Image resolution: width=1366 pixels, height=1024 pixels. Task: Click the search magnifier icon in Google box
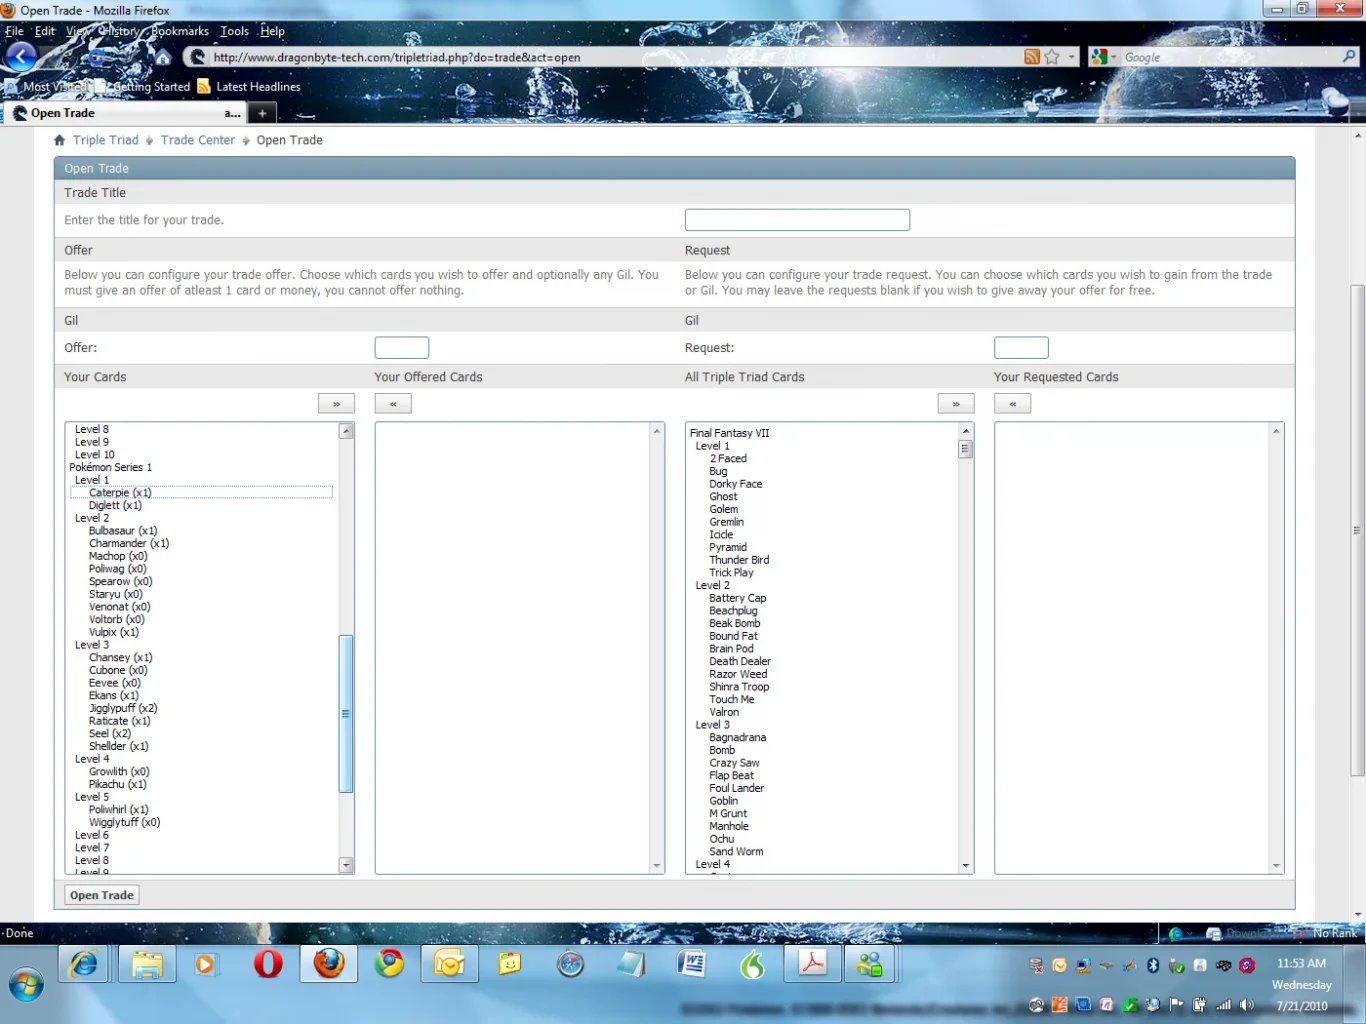point(1349,57)
